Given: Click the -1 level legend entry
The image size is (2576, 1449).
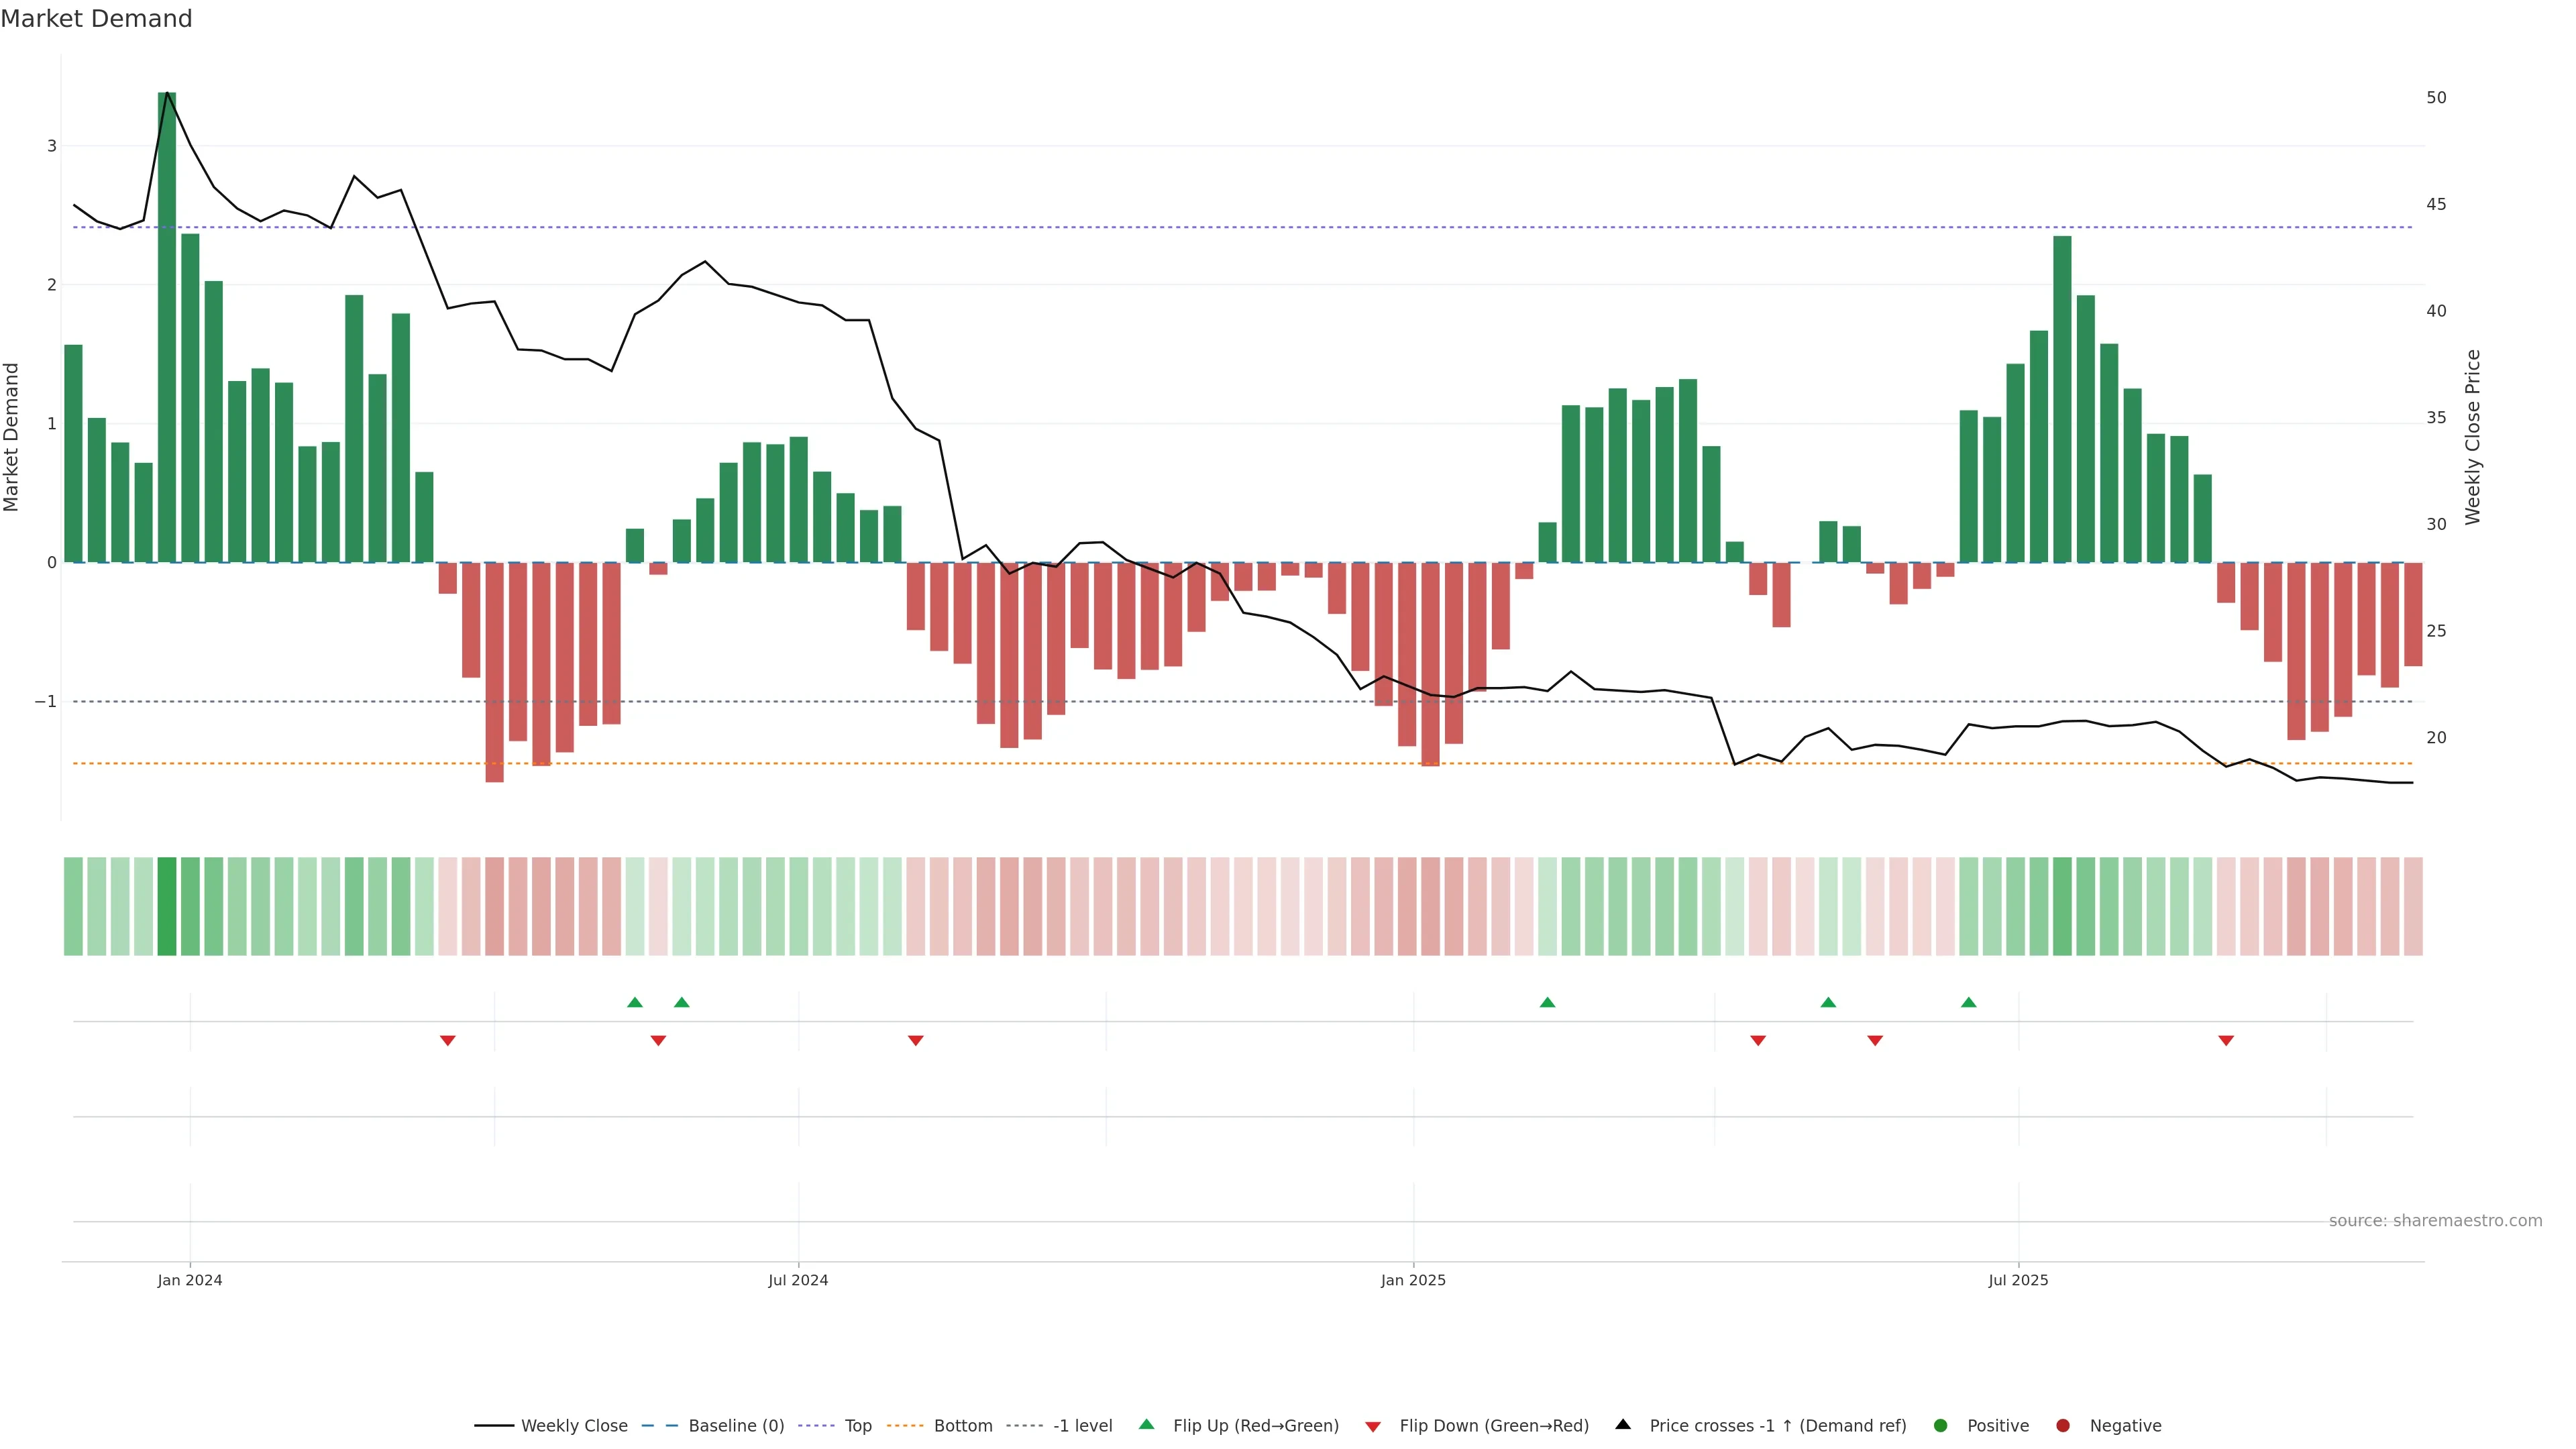Looking at the screenshot, I should point(1082,1426).
